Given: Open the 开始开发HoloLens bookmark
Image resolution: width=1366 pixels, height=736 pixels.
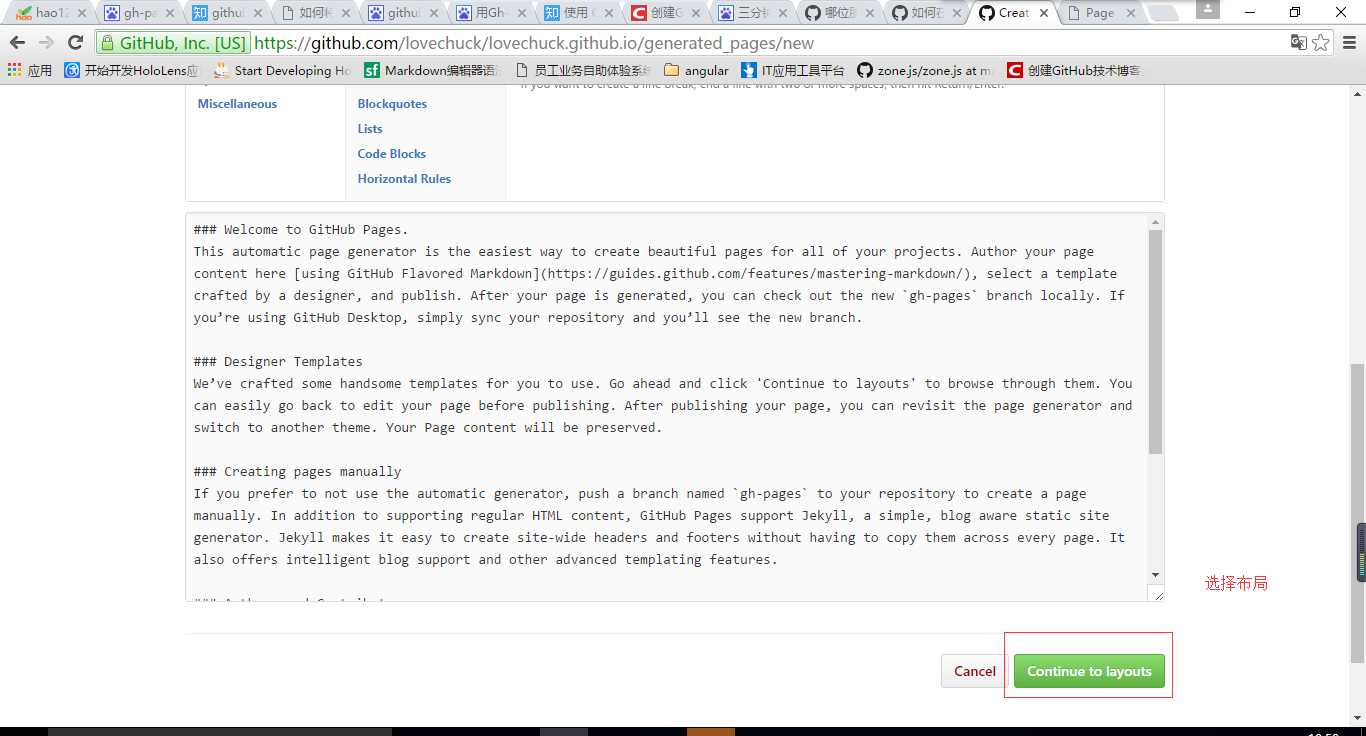Looking at the screenshot, I should click(x=132, y=70).
